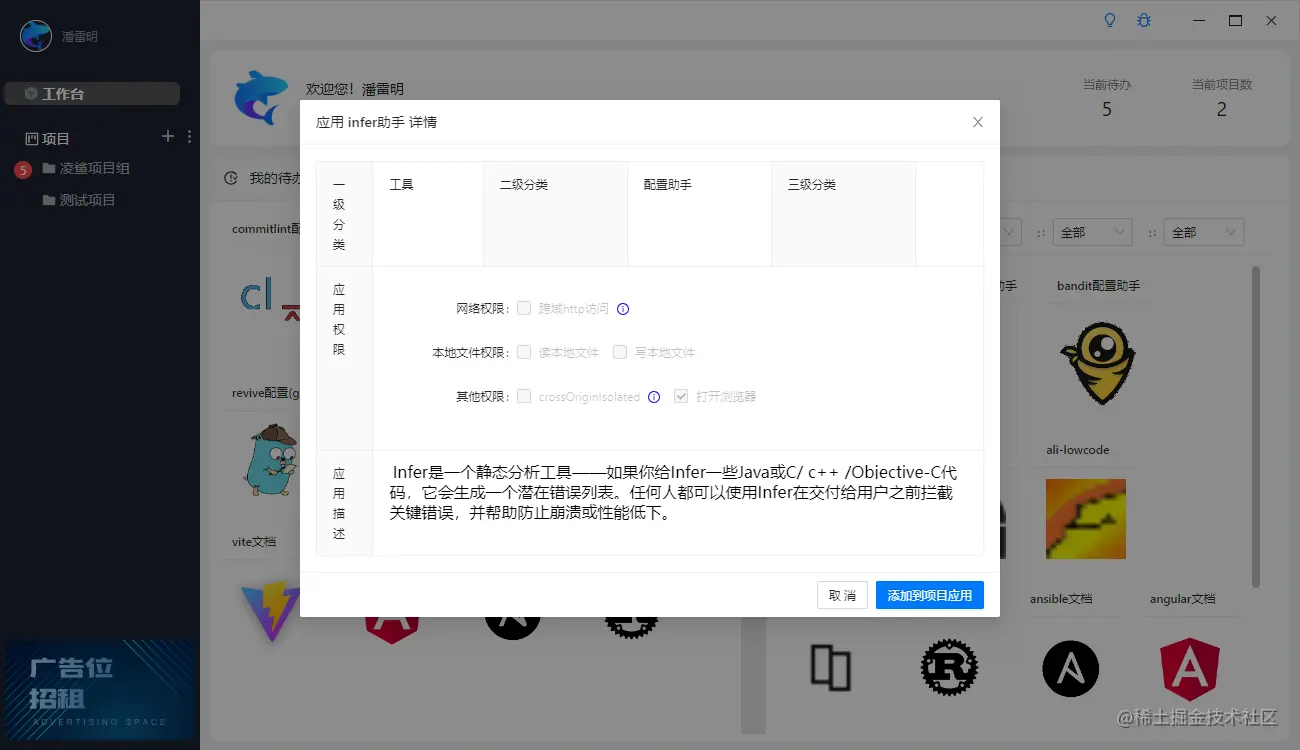Click the Angular logo icon
This screenshot has height=750, width=1300.
[1189, 667]
